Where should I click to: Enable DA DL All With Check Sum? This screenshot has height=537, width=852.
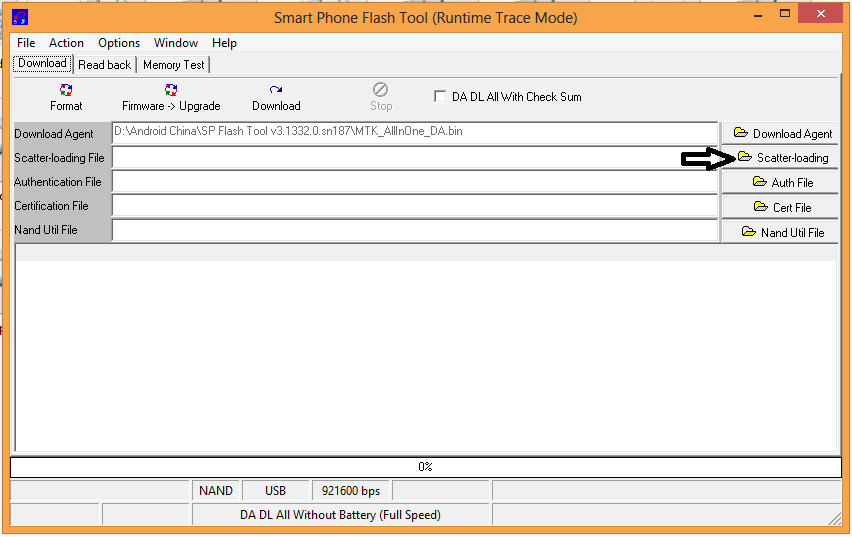click(440, 97)
